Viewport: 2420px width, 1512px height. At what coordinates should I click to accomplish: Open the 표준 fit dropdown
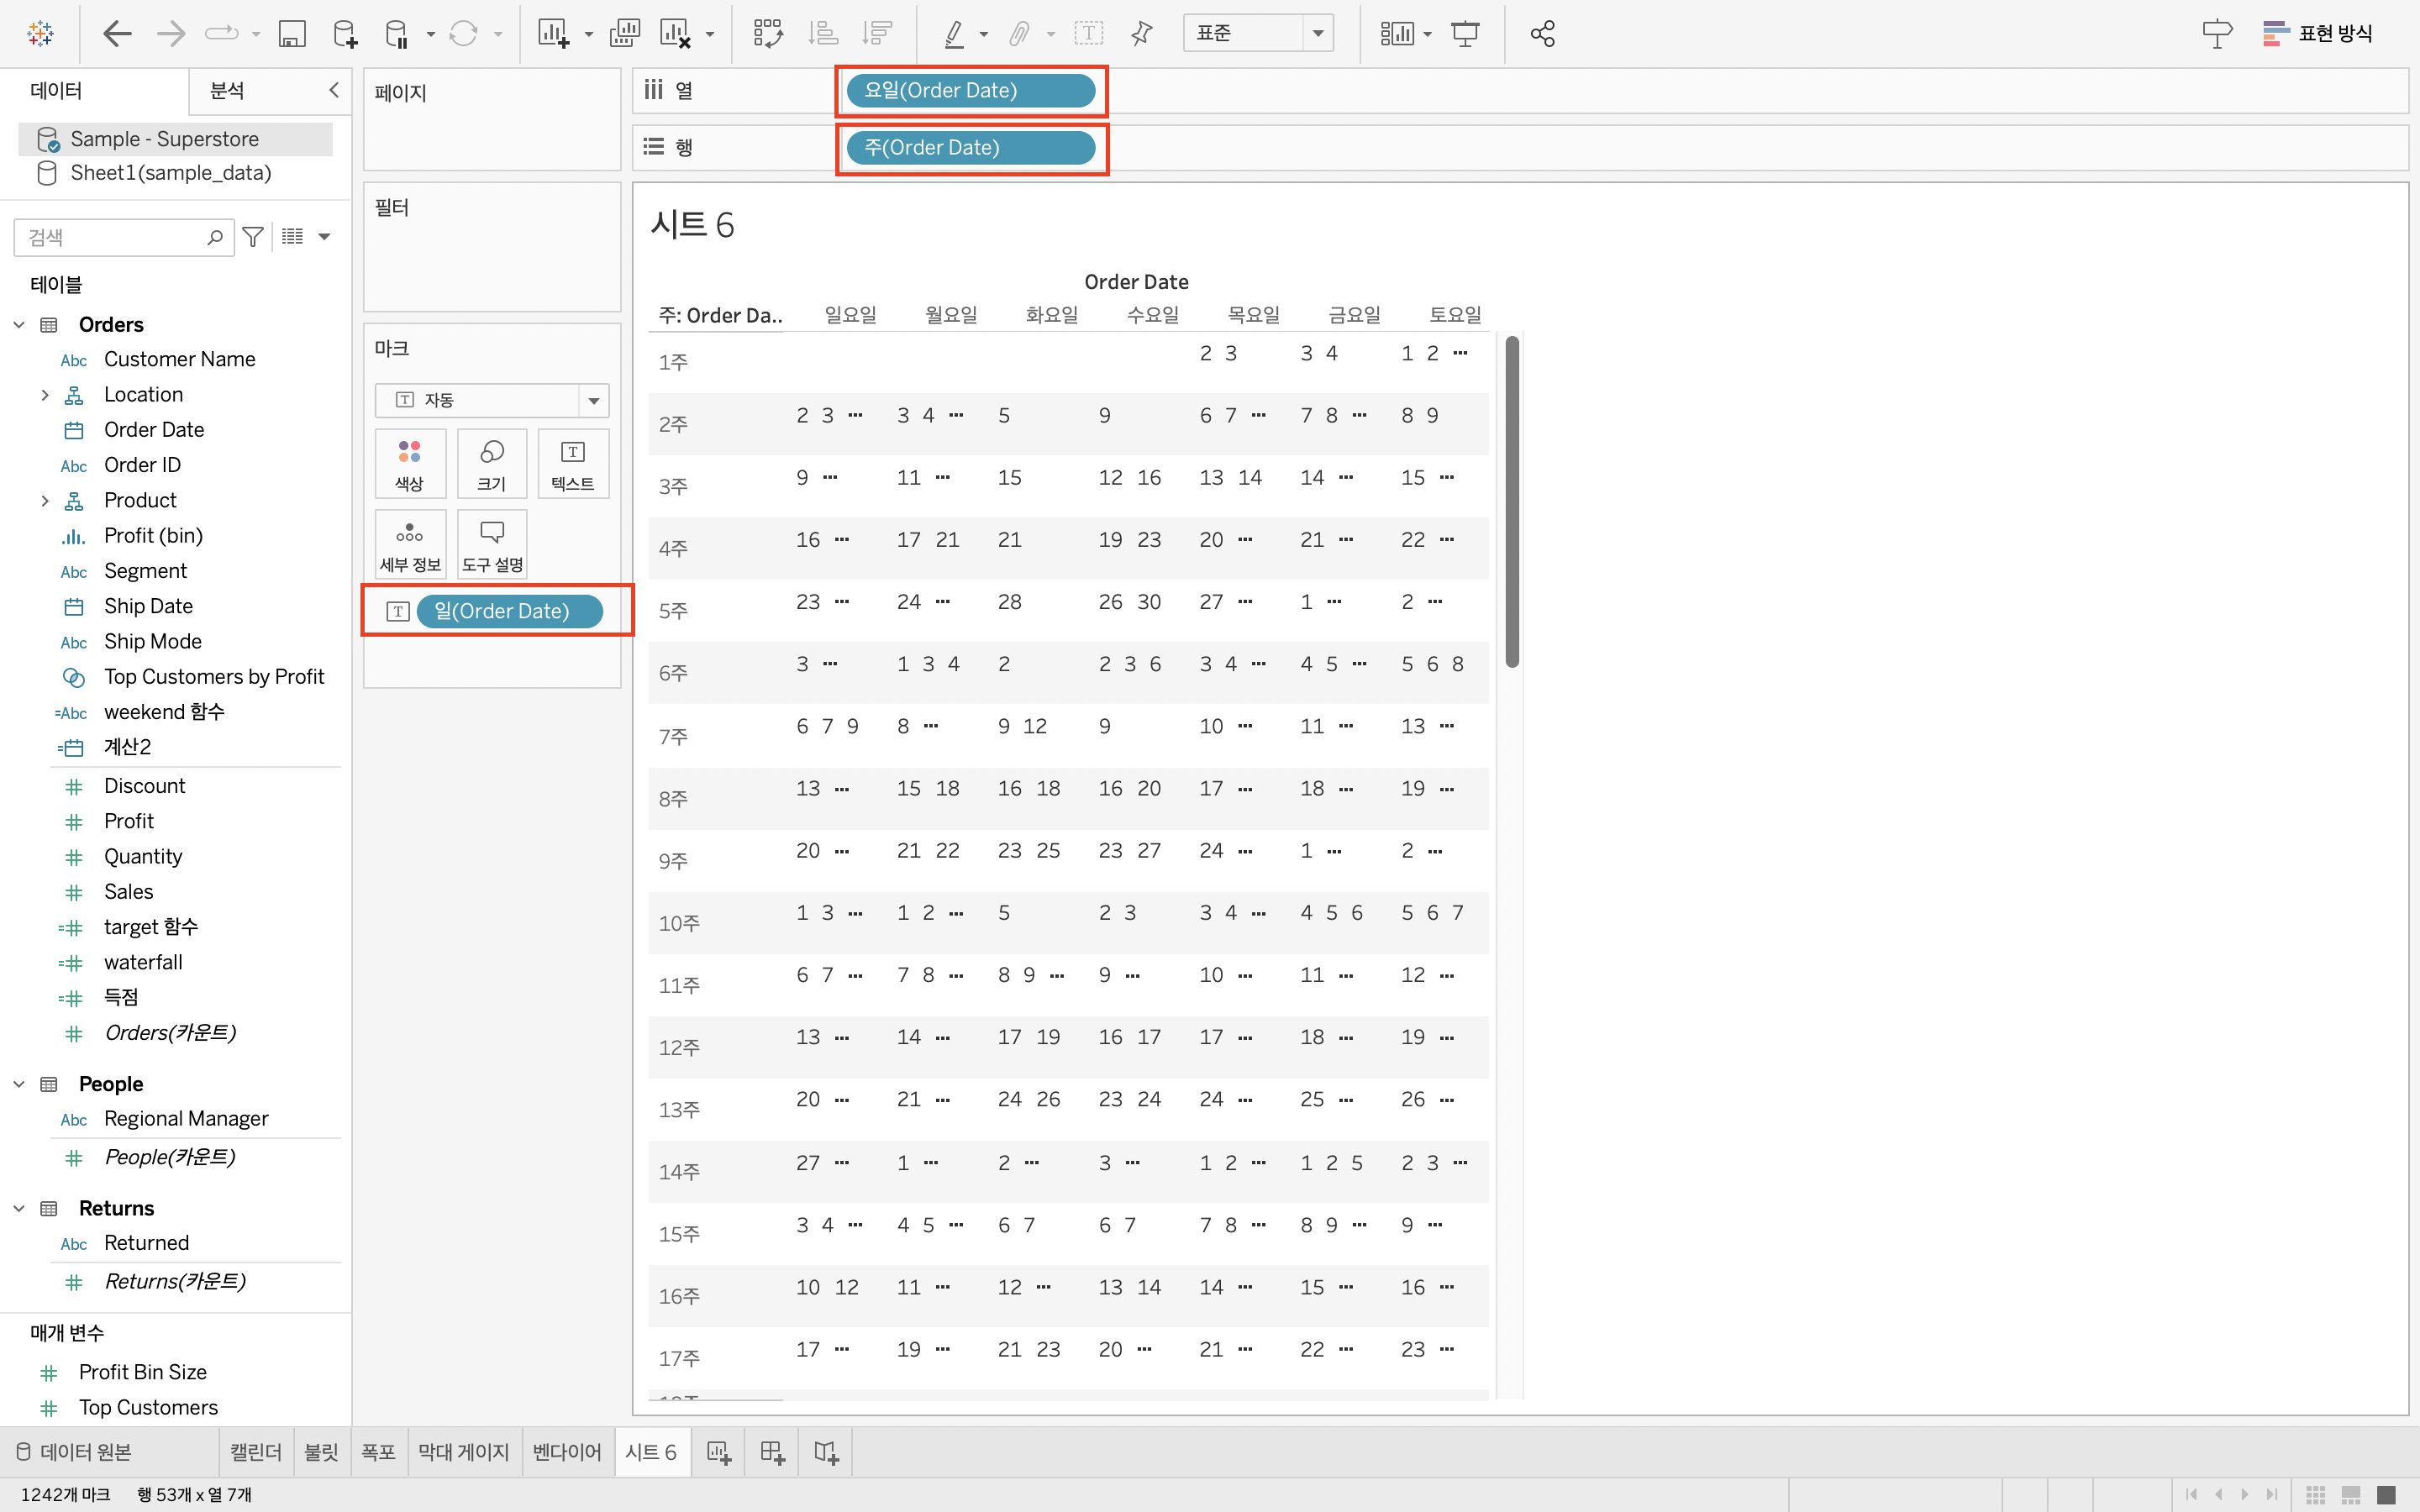point(1258,33)
